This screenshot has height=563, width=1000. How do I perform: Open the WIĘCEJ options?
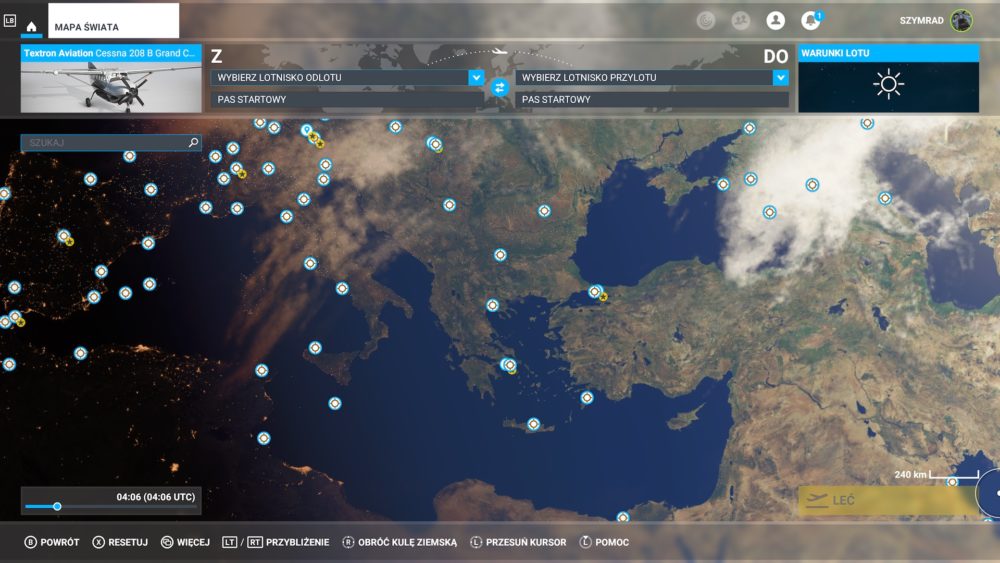coord(185,542)
